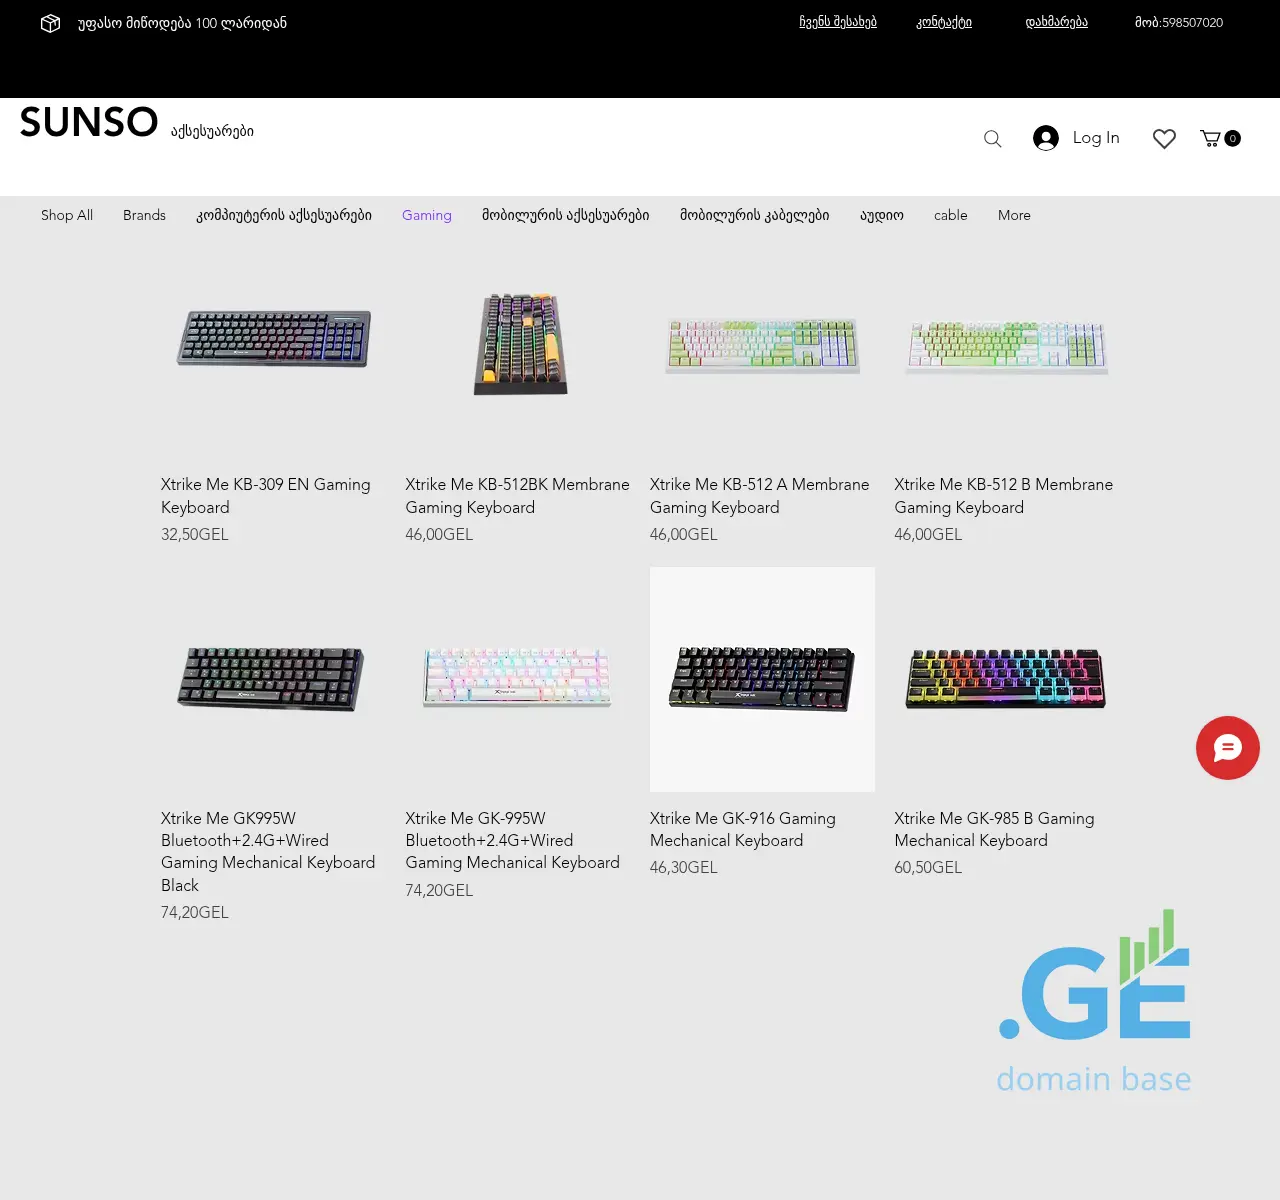Click the package/shipping icon in top bar
The image size is (1280, 1200).
[x=50, y=23]
